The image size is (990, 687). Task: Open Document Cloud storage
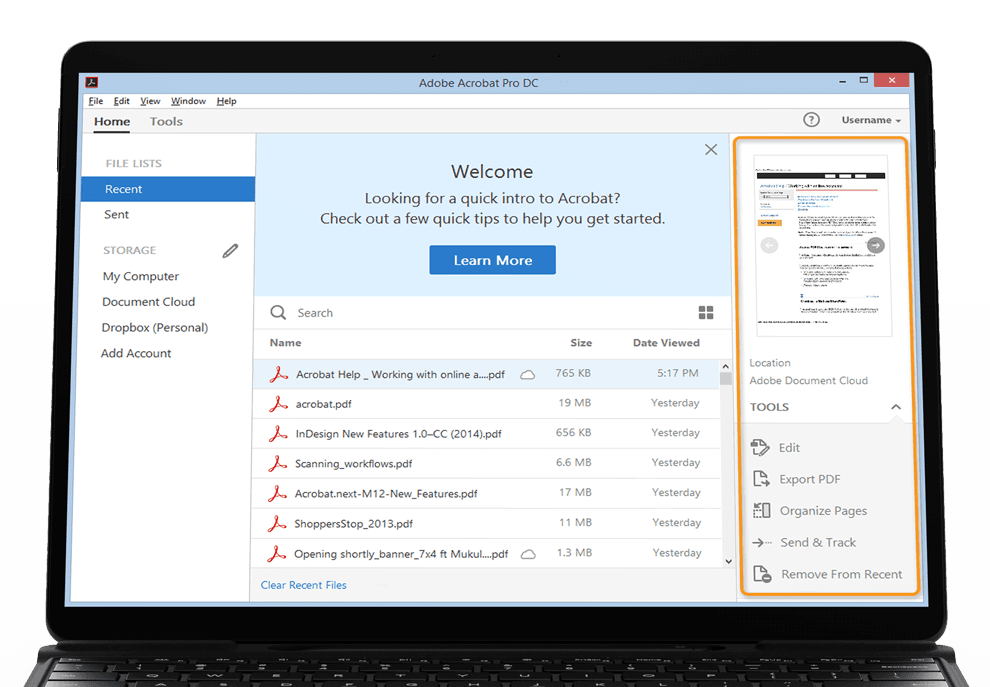pyautogui.click(x=148, y=302)
